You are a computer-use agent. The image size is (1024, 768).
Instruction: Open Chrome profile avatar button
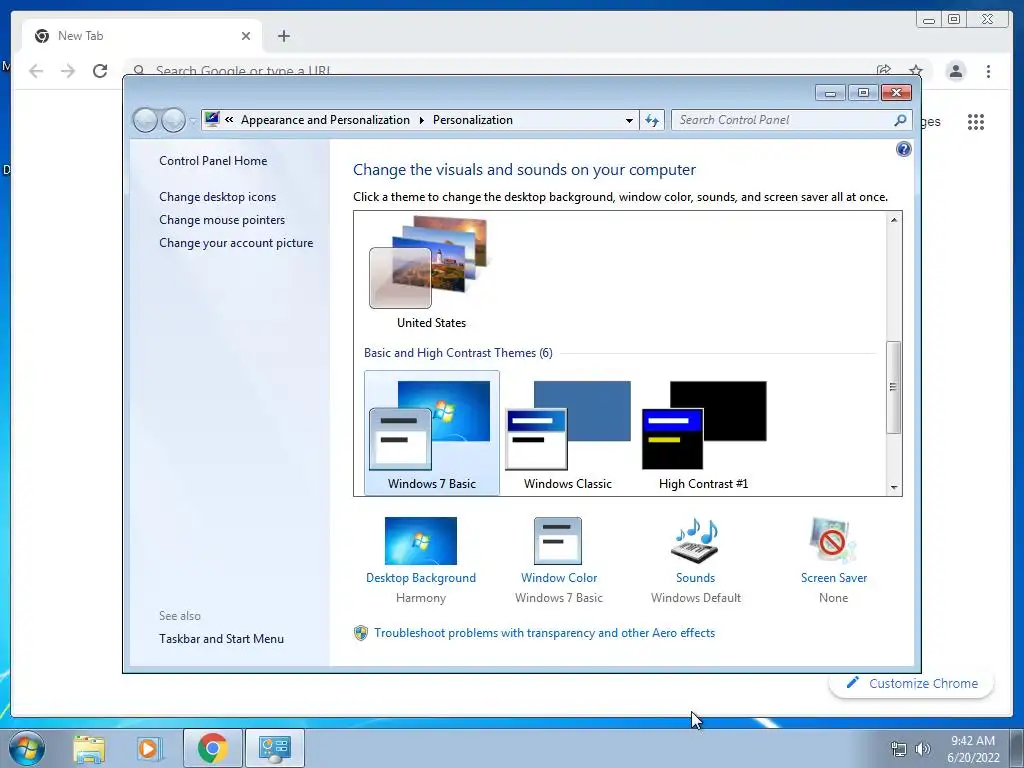tap(955, 71)
